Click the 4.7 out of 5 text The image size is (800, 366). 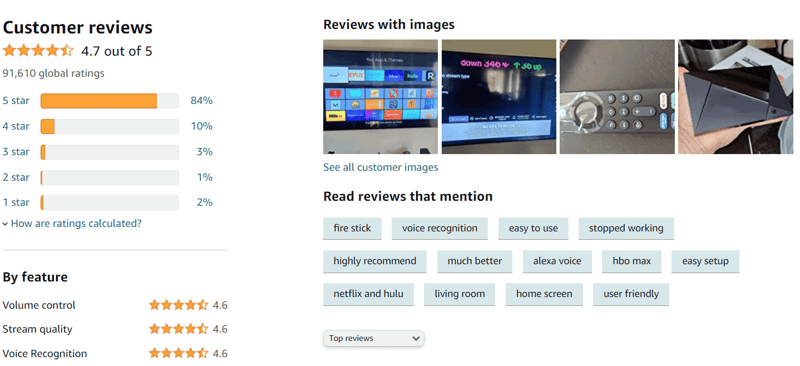pyautogui.click(x=116, y=52)
